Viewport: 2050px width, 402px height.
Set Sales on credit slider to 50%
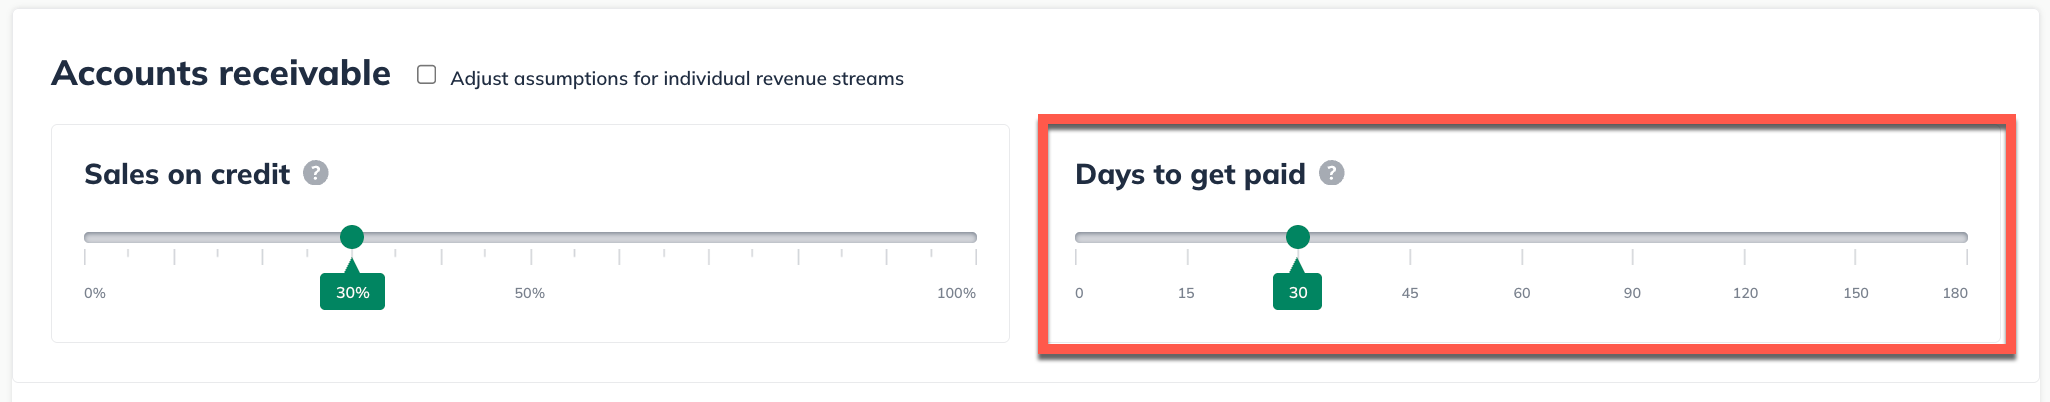click(x=531, y=238)
